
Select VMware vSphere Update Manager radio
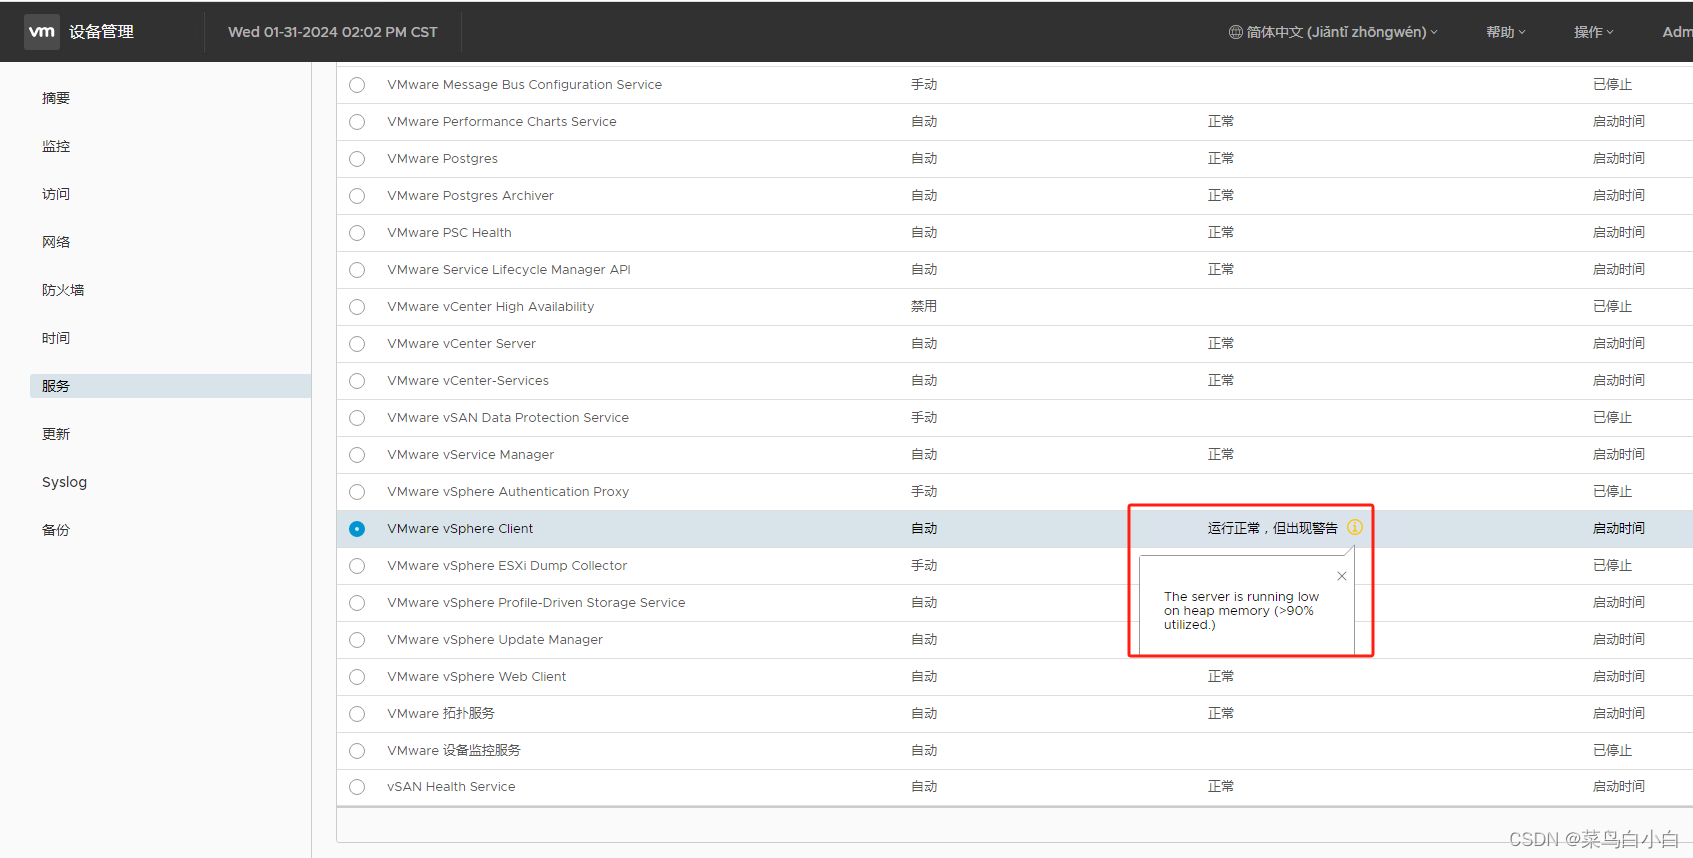pos(357,640)
